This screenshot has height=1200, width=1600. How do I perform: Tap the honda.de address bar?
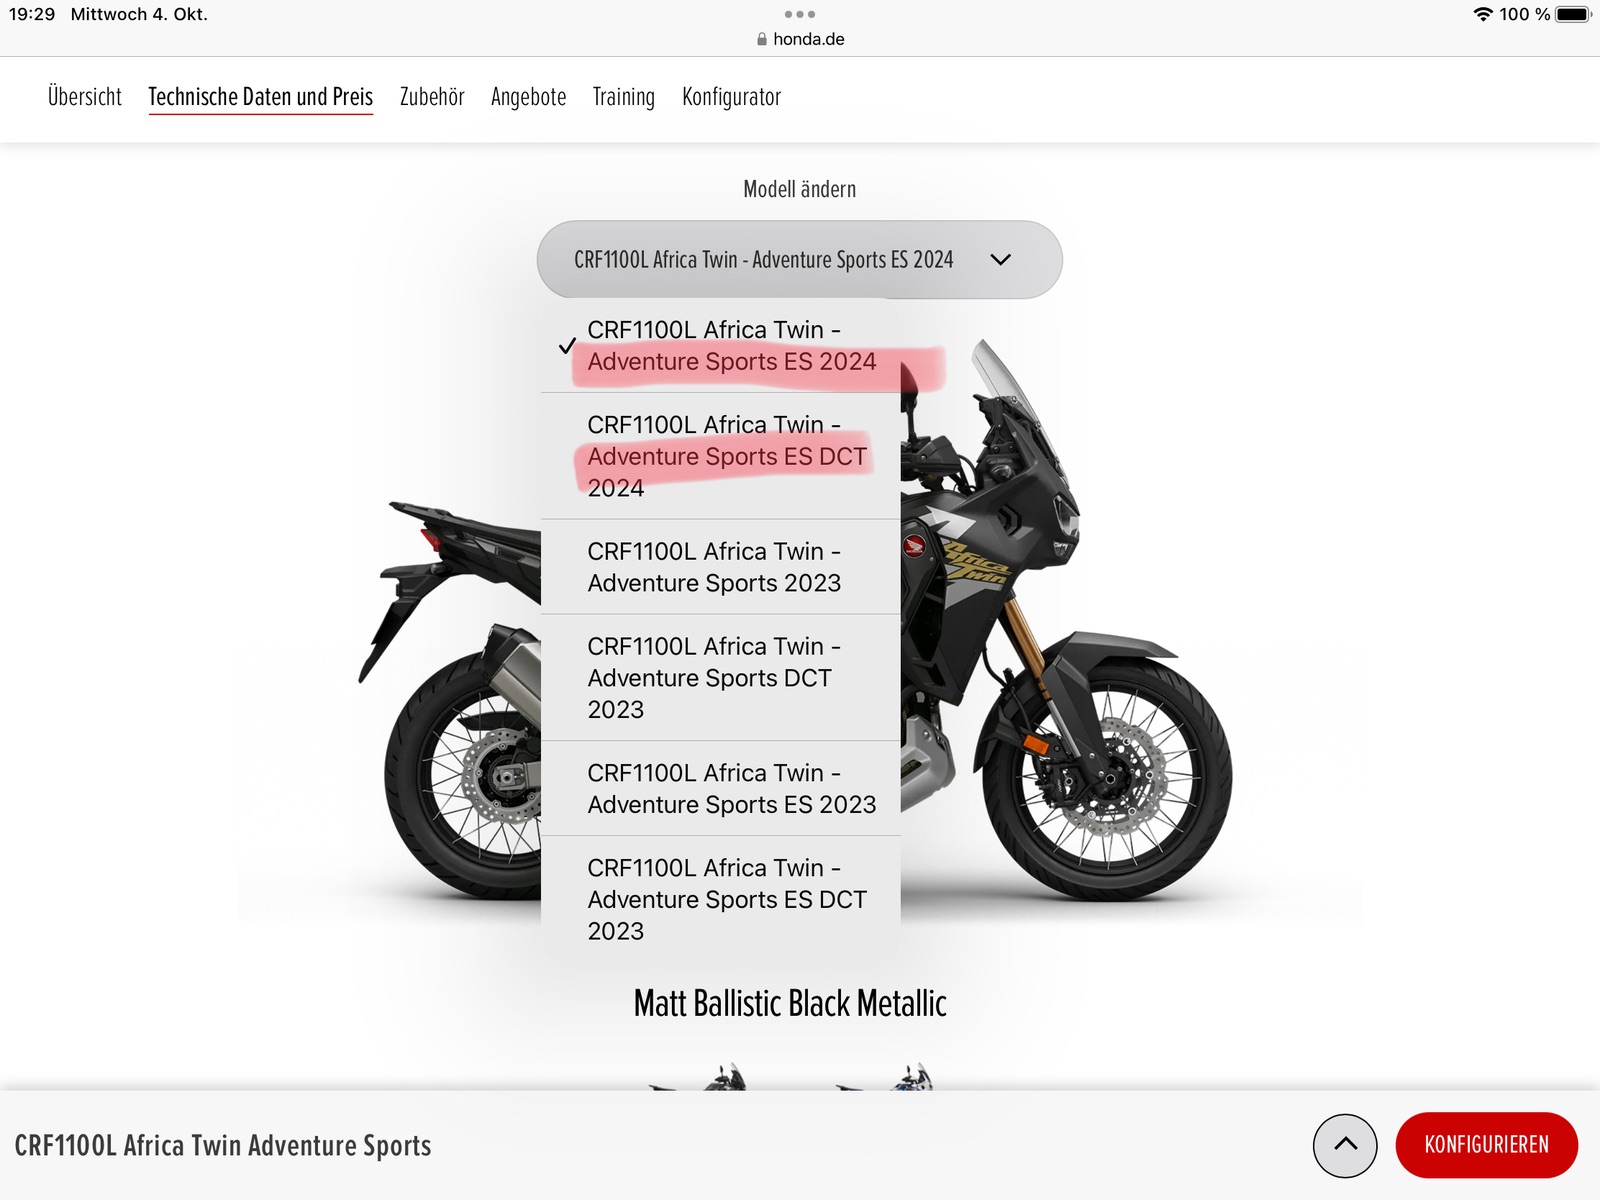coord(808,39)
